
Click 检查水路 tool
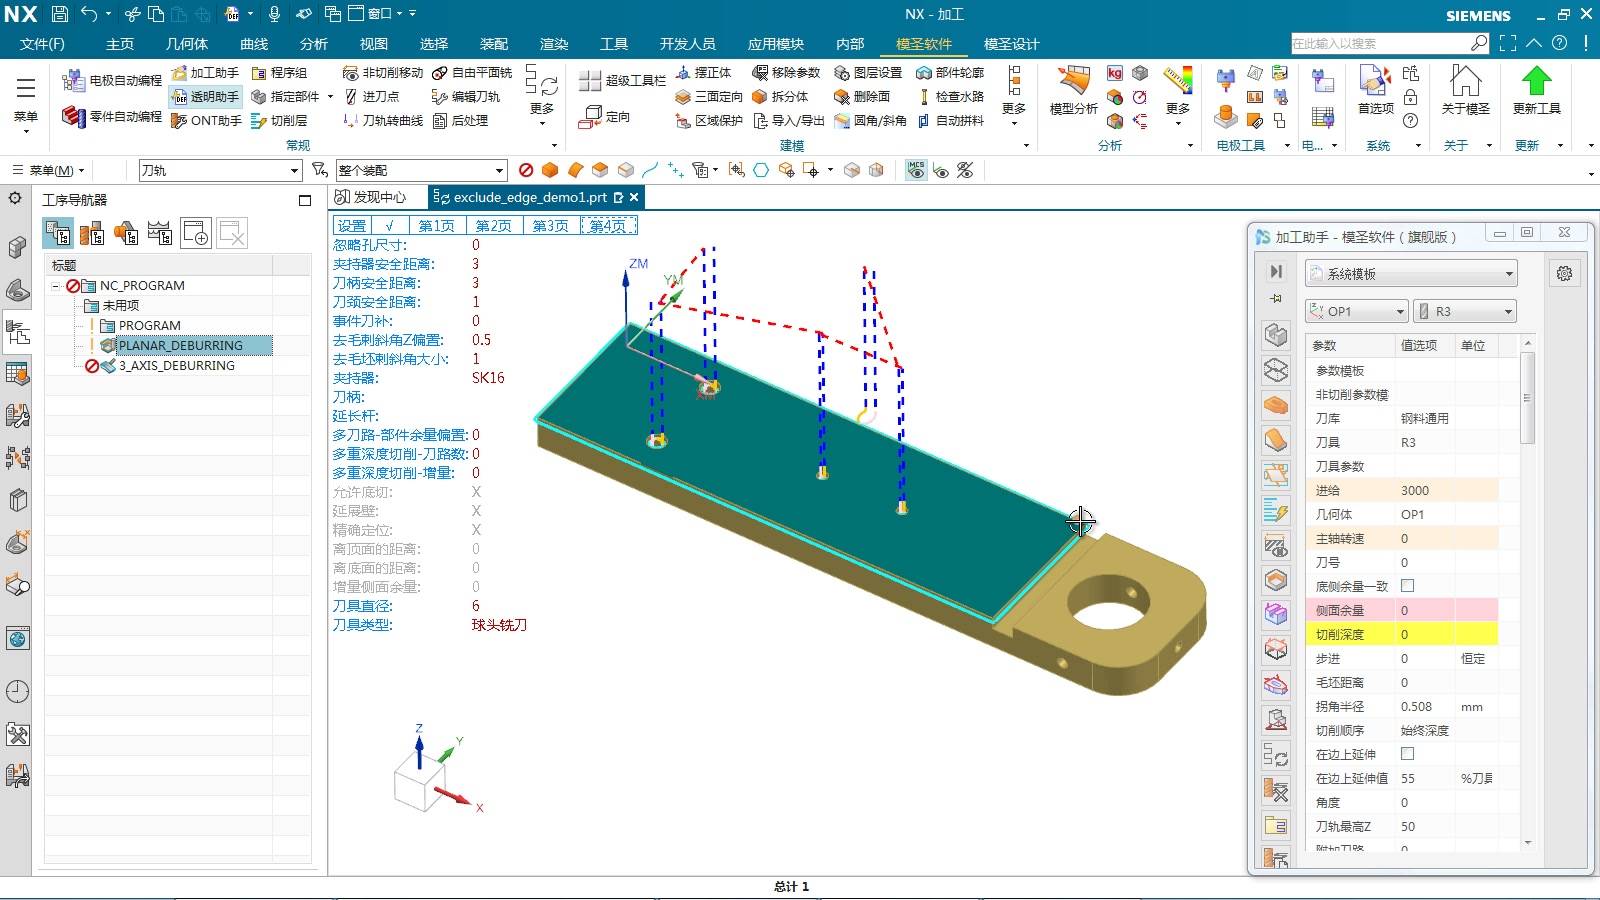click(x=950, y=97)
